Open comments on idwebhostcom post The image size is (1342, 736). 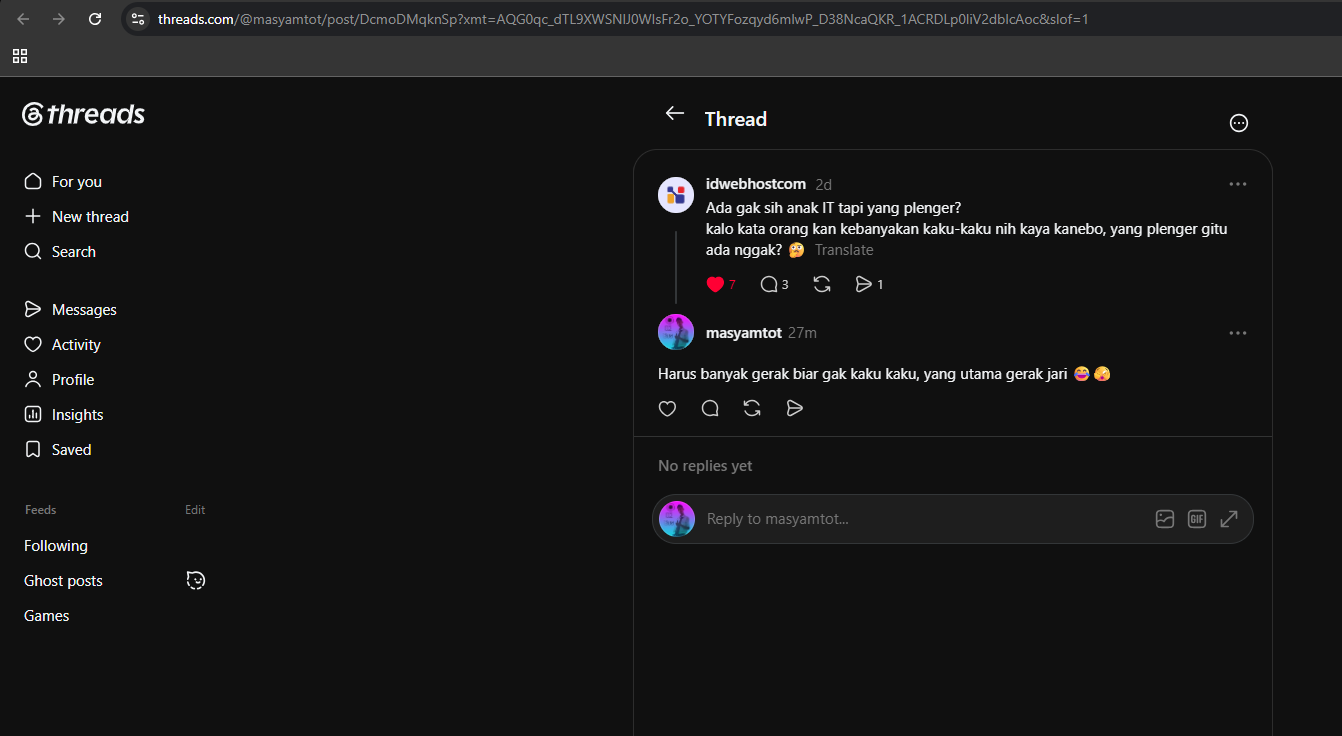(x=769, y=284)
